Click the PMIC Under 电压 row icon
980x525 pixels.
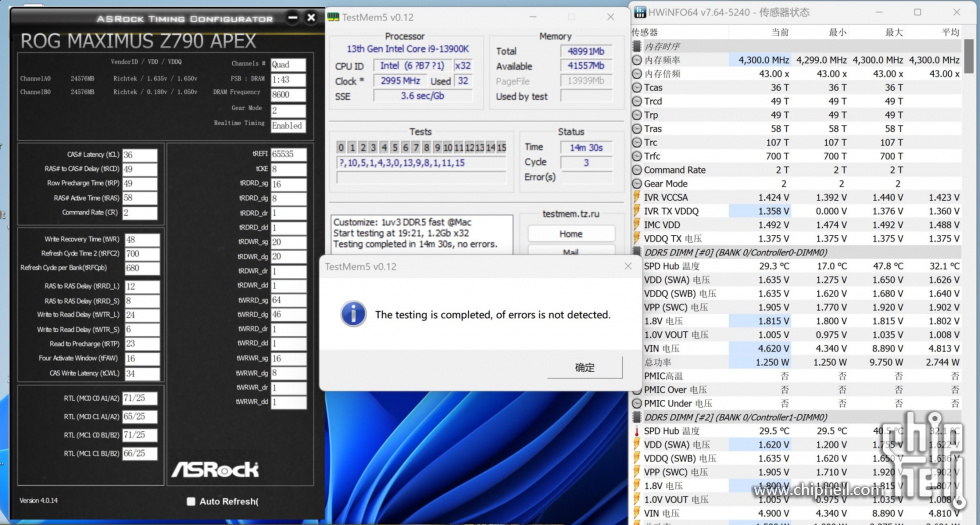(x=637, y=404)
